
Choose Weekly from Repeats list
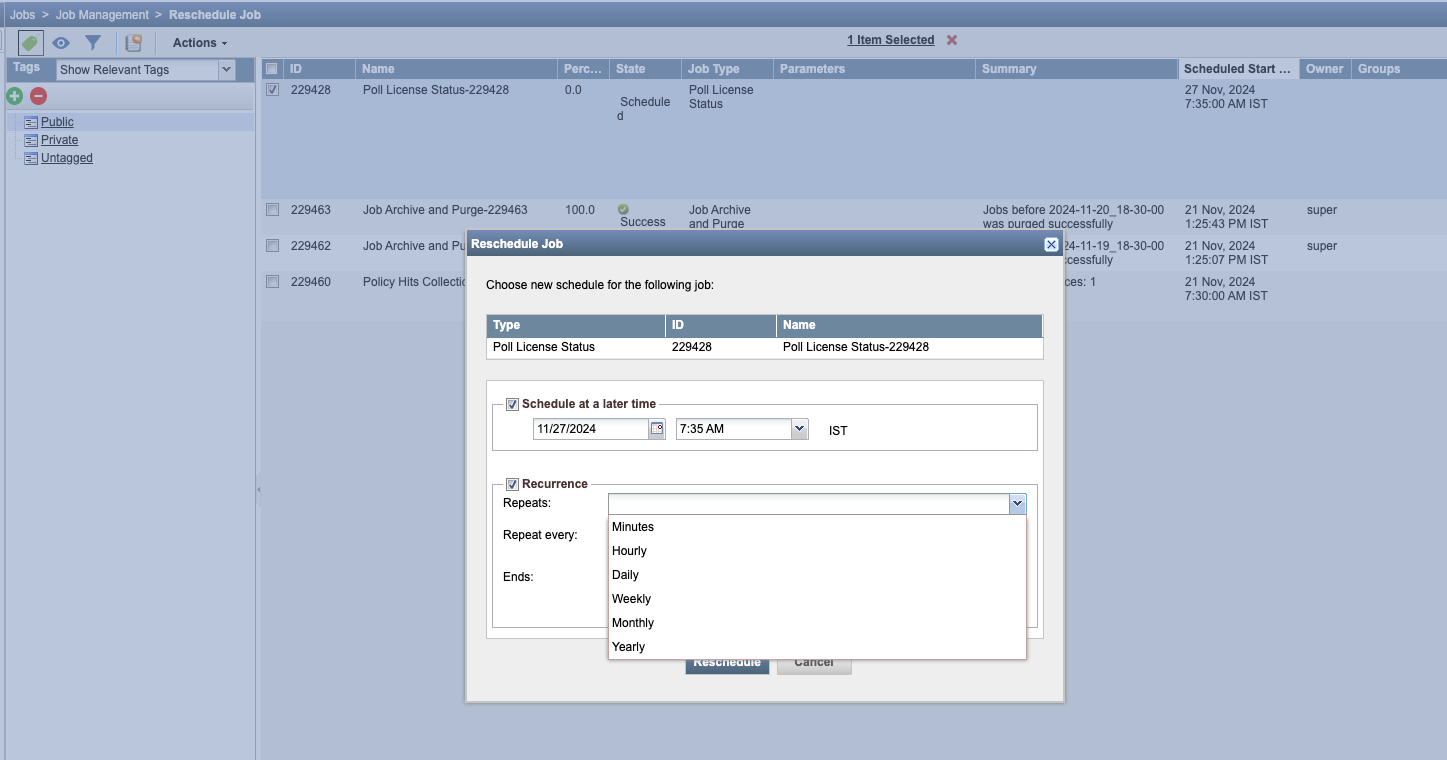[x=817, y=599]
